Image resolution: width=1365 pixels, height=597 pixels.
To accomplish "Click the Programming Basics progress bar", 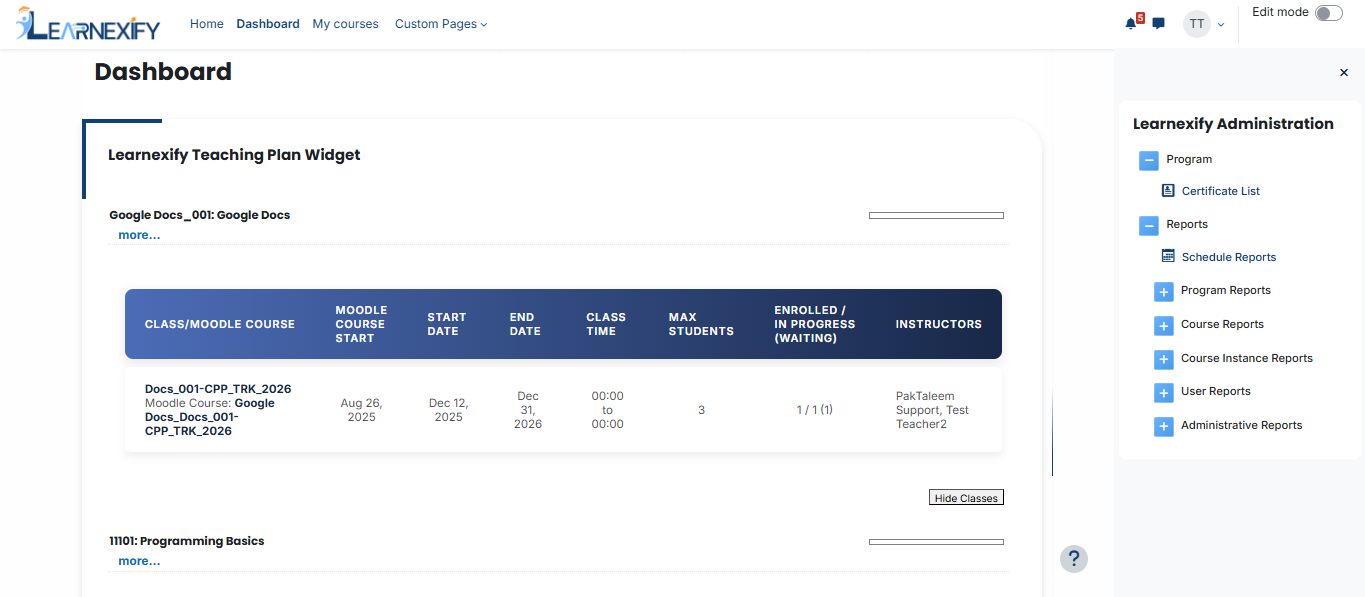I will (x=936, y=542).
